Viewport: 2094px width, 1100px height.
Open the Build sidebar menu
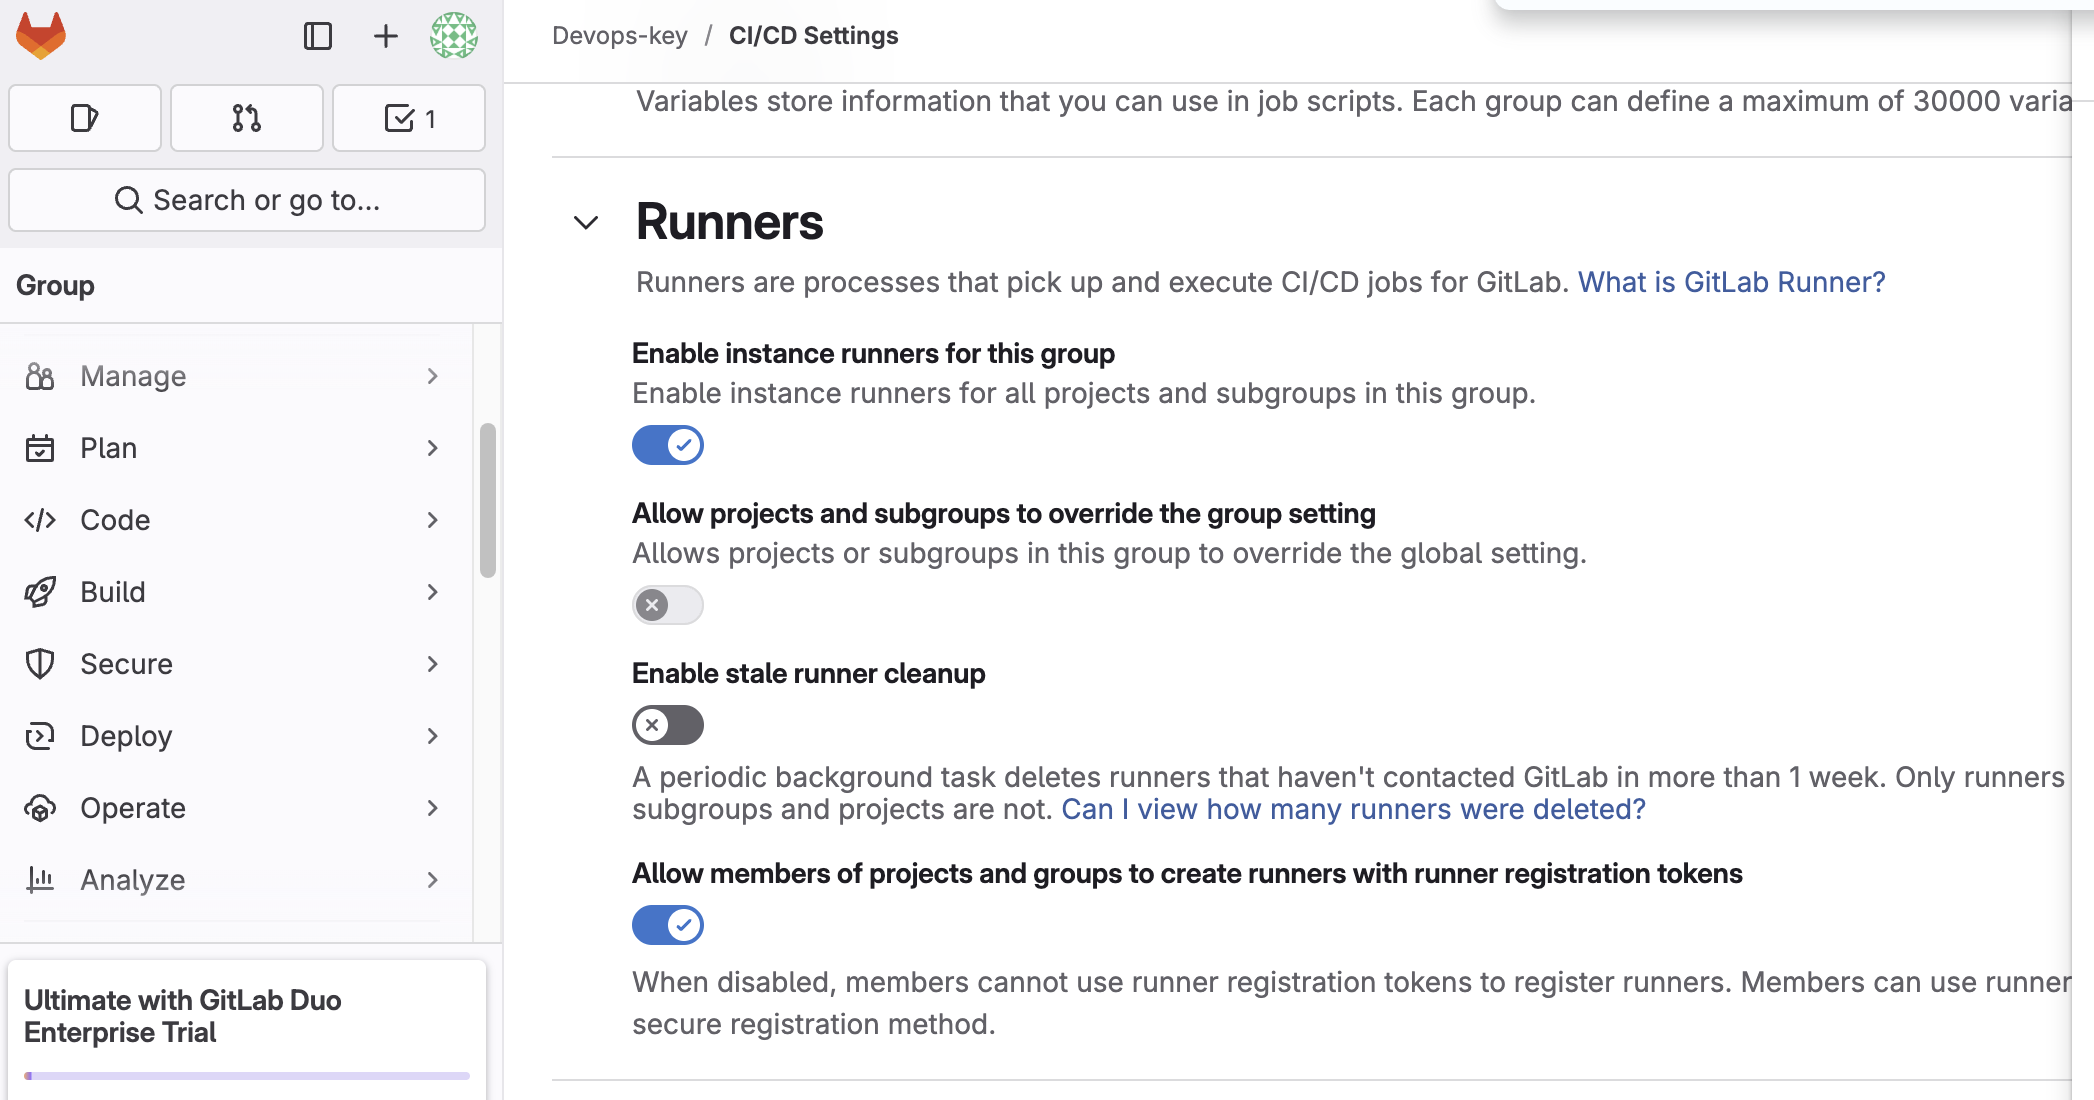(x=113, y=592)
